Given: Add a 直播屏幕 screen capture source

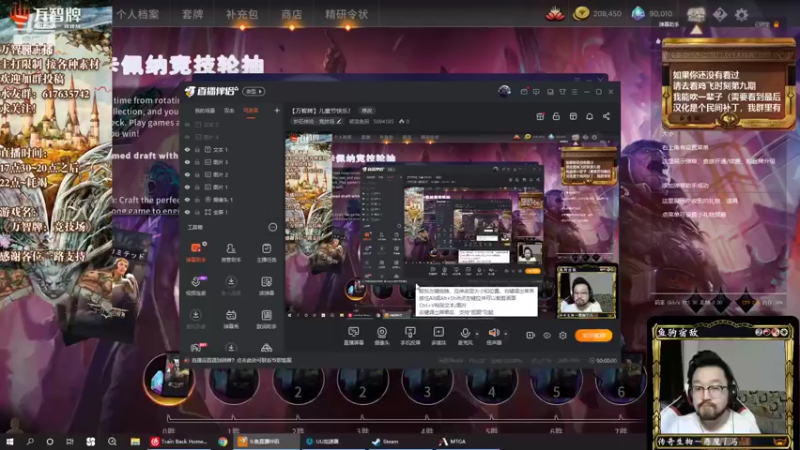Looking at the screenshot, I should (x=354, y=336).
